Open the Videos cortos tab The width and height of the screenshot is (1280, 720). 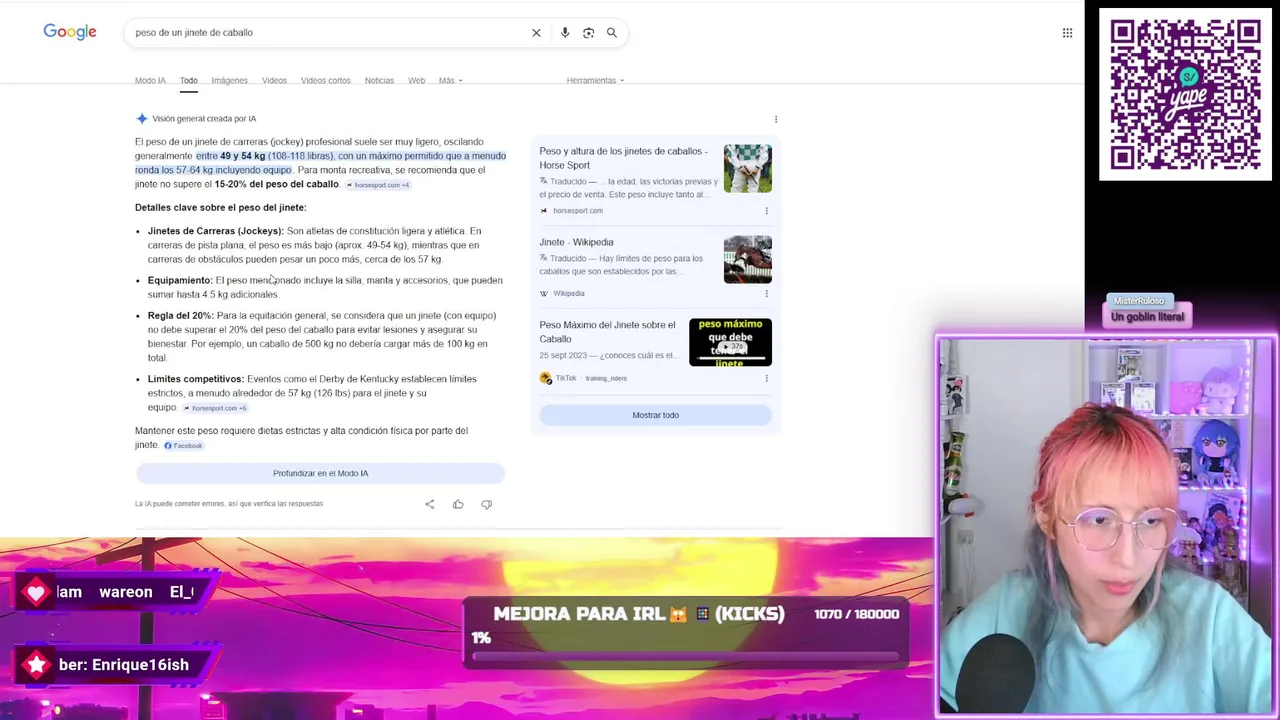[x=326, y=80]
